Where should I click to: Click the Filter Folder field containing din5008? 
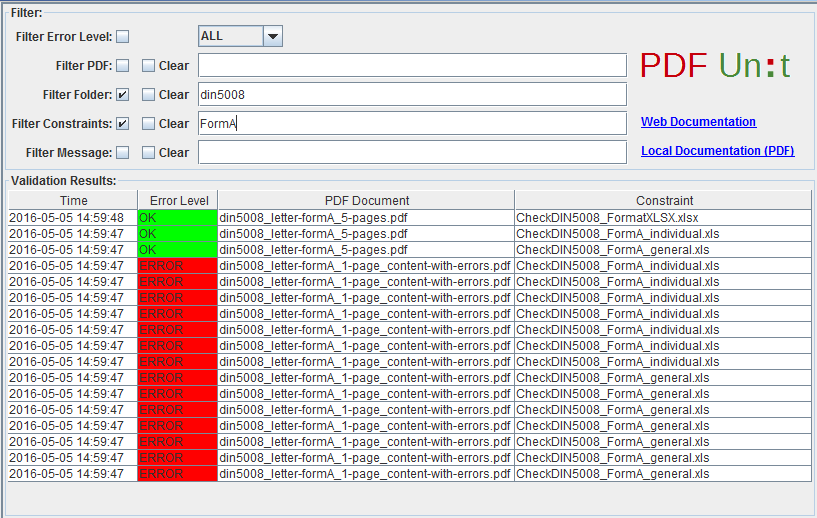point(412,95)
